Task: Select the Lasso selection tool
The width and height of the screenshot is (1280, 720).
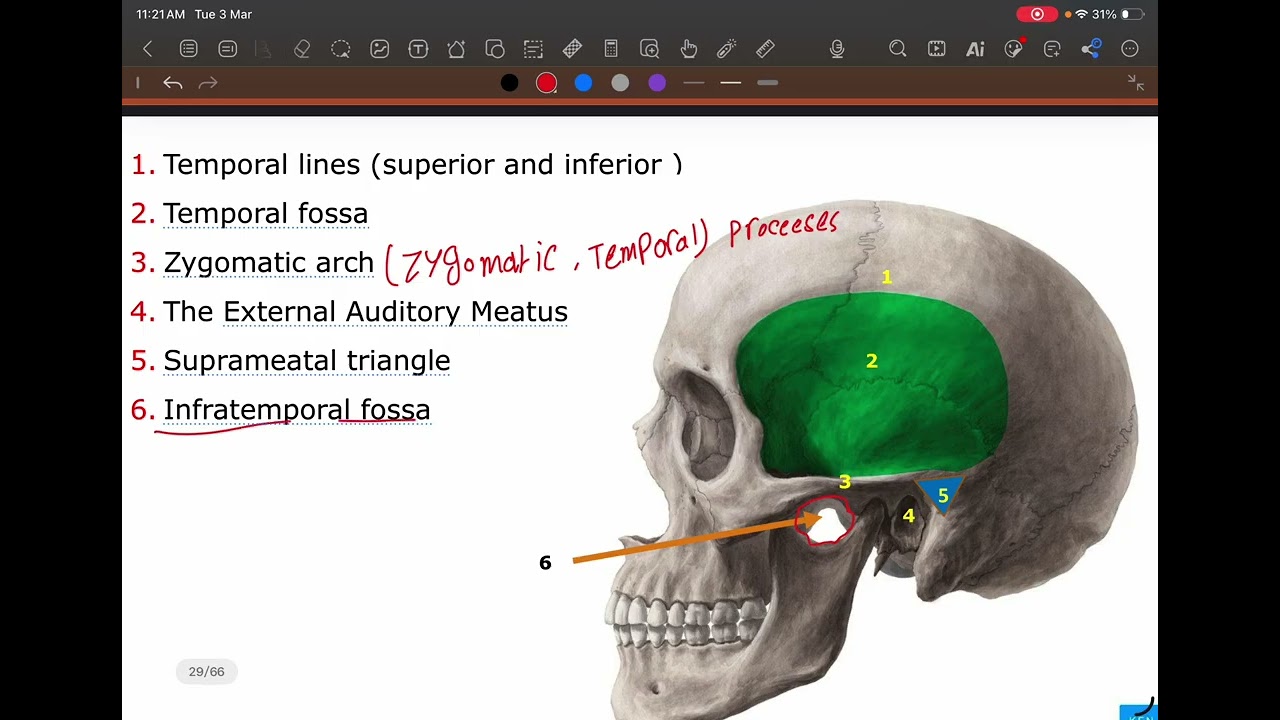Action: [341, 49]
